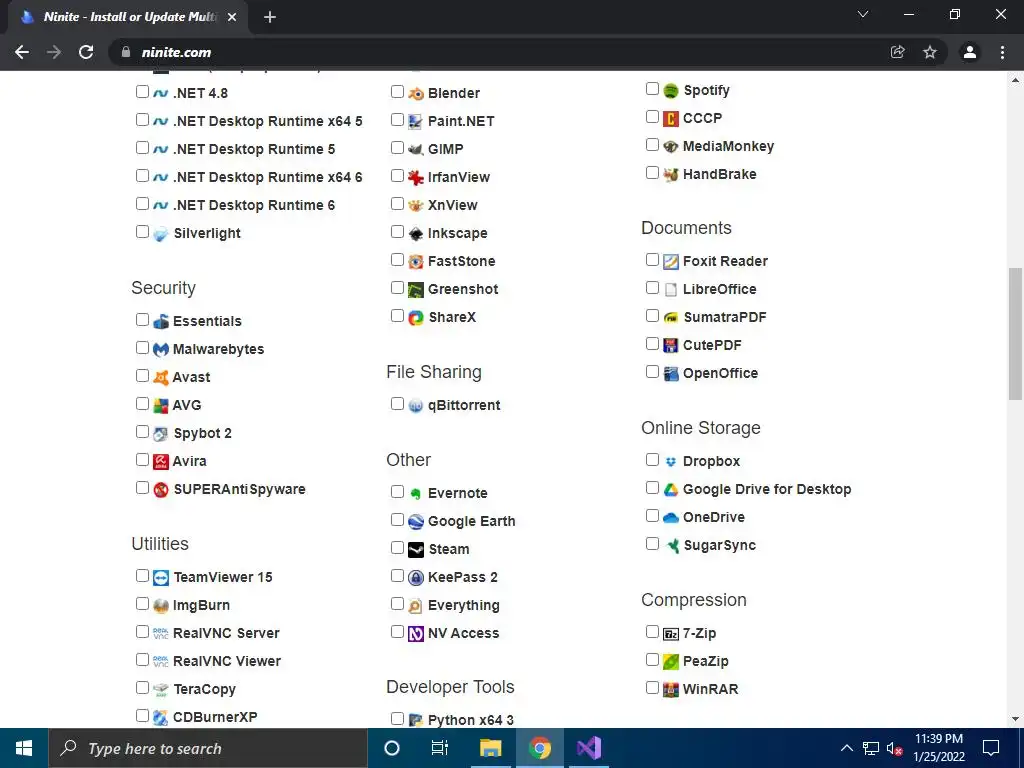Tick the Paint.NET checkbox
Image resolution: width=1024 pixels, height=768 pixels.
397,120
